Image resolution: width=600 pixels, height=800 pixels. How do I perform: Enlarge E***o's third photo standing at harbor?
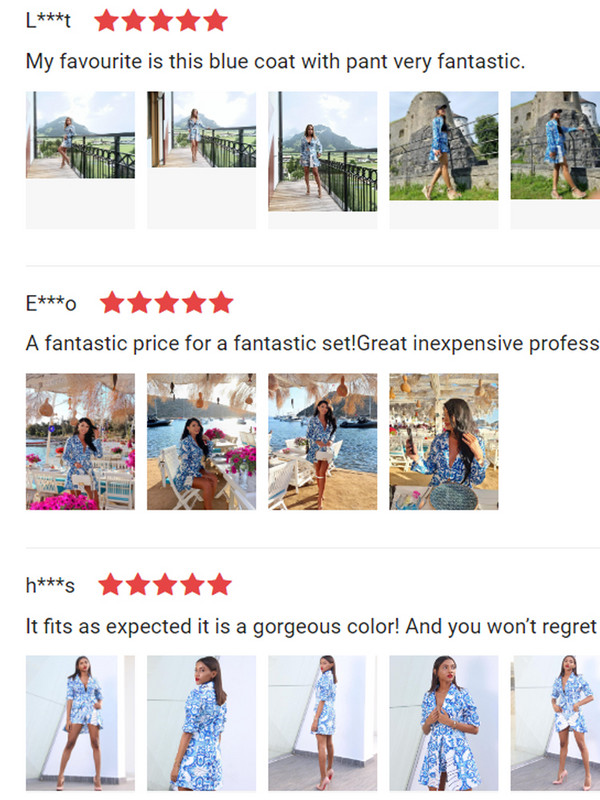322,441
